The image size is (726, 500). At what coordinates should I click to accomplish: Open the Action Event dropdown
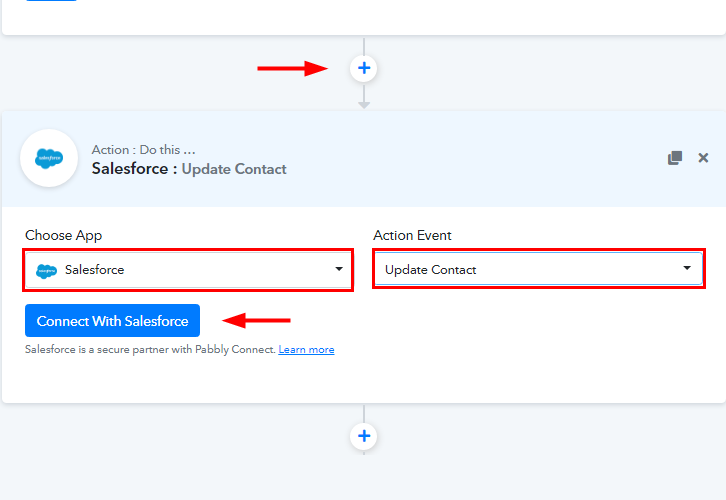coord(538,269)
